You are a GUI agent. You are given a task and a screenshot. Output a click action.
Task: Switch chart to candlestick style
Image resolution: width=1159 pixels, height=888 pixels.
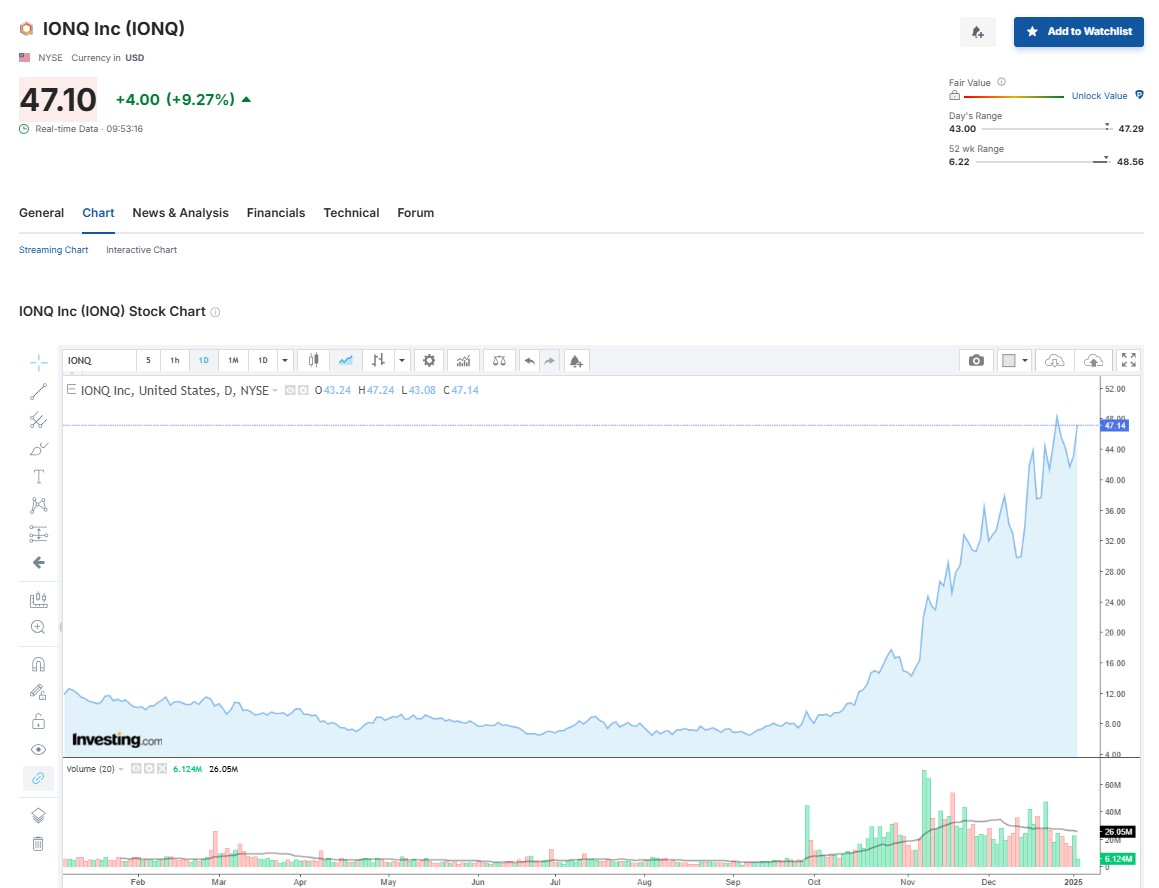pyautogui.click(x=313, y=361)
